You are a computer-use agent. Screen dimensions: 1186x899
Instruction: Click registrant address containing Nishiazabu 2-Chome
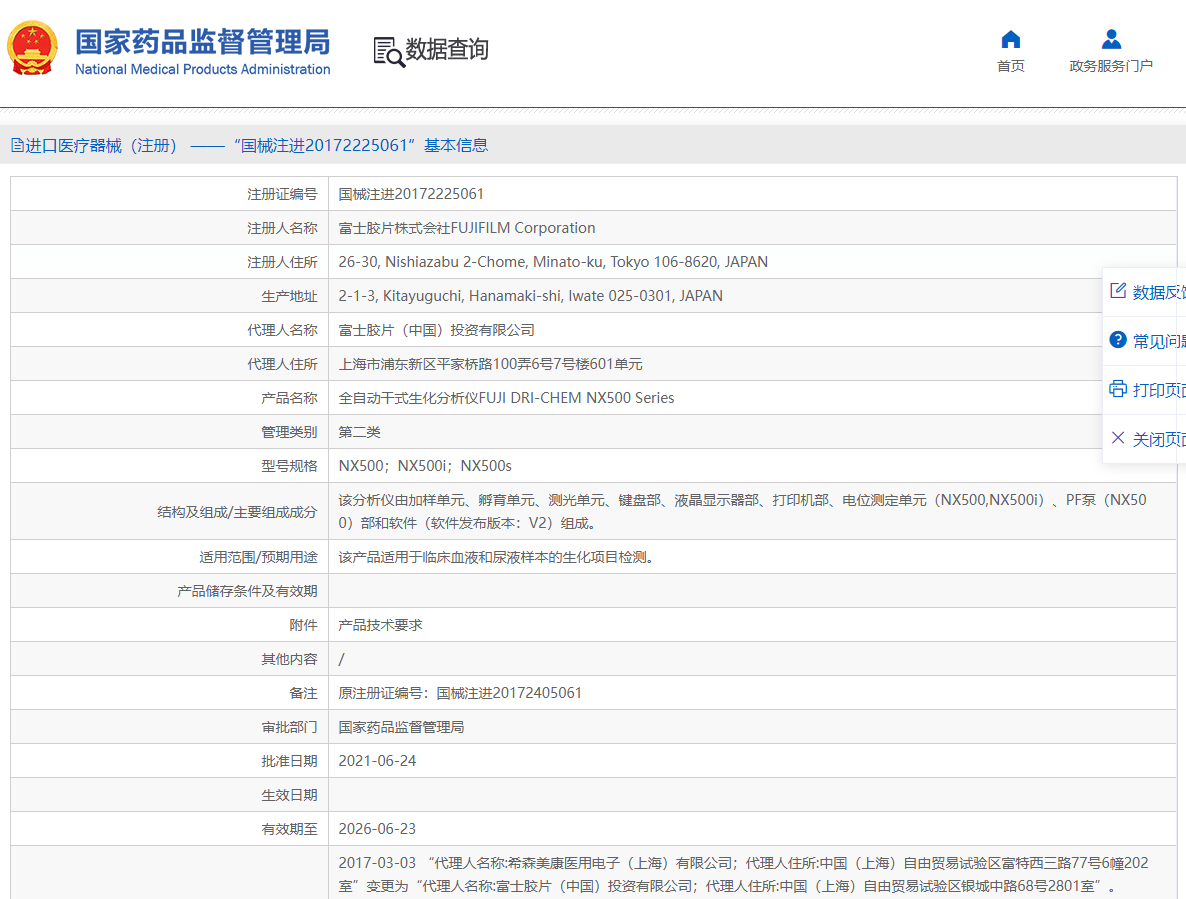click(x=553, y=262)
